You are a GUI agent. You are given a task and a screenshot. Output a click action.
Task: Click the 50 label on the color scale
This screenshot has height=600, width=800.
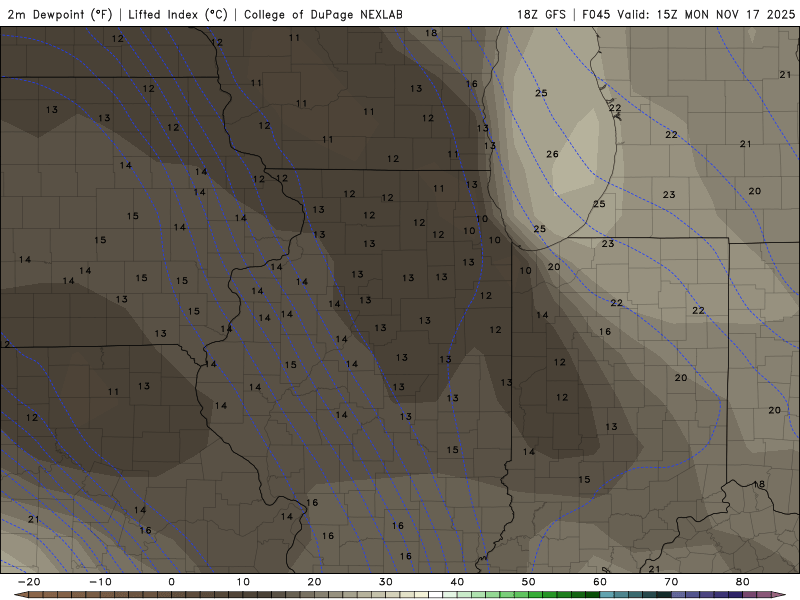point(529,582)
